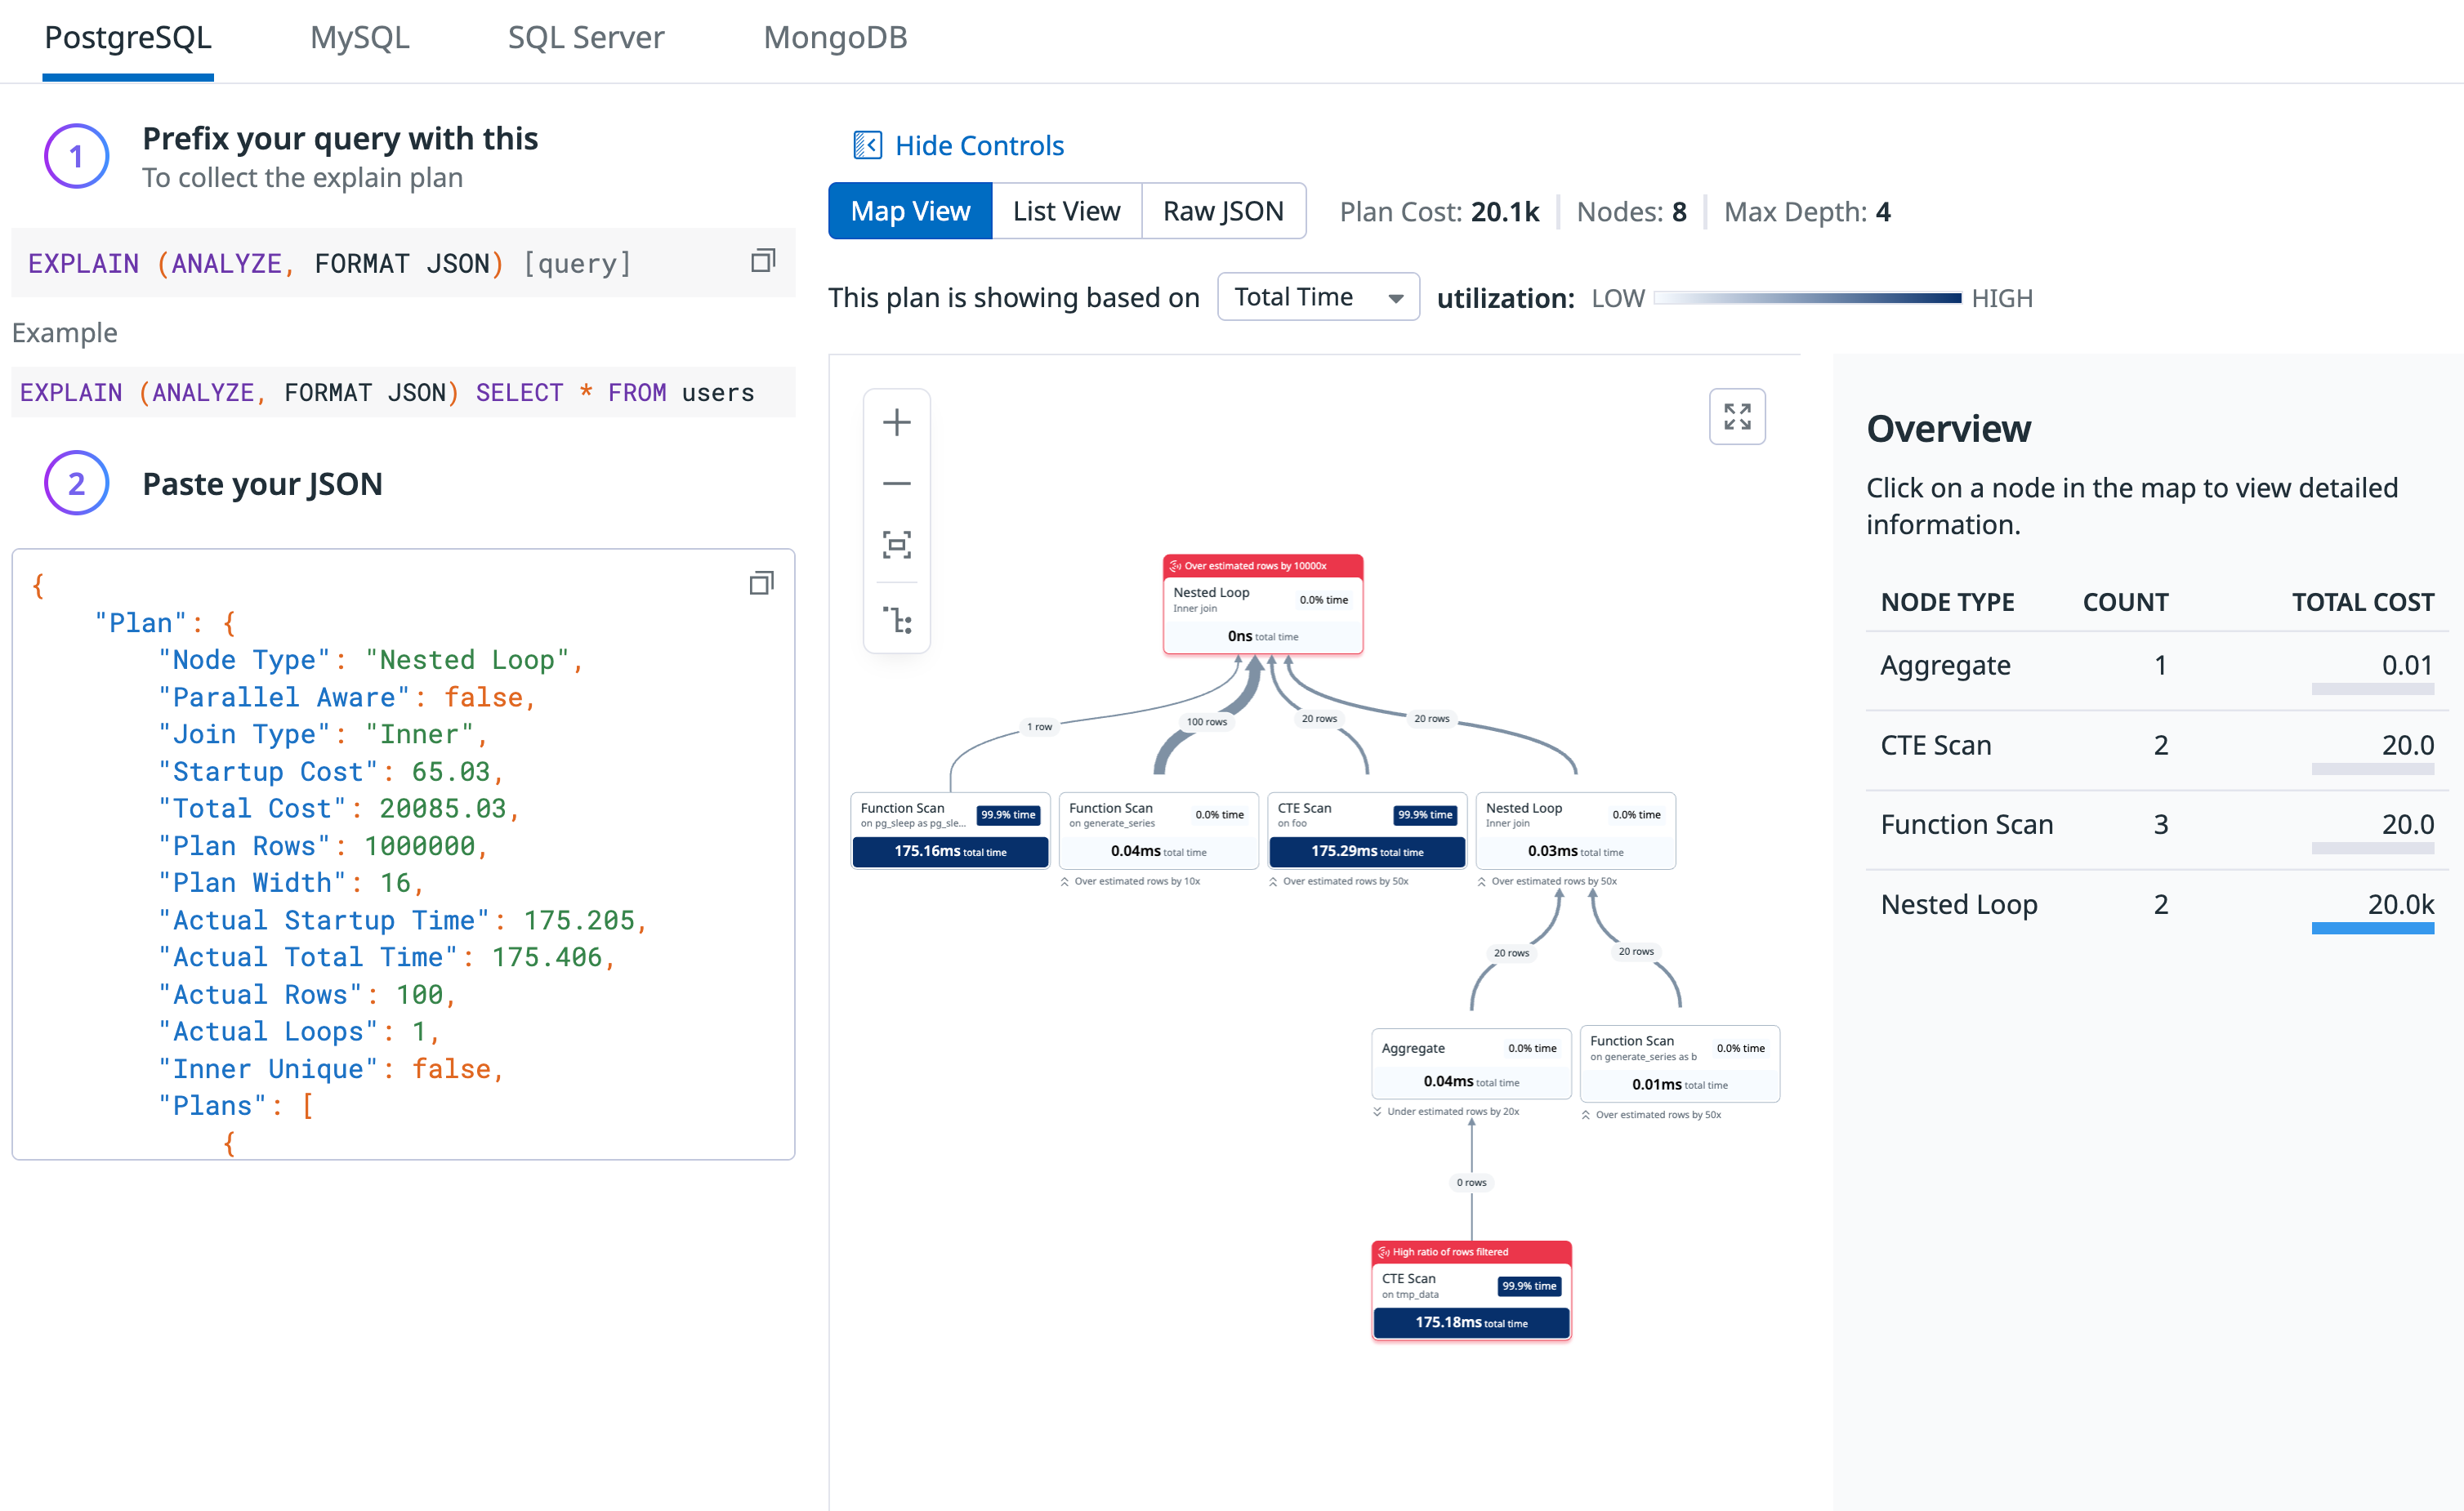Switch to List View mode

[1066, 211]
